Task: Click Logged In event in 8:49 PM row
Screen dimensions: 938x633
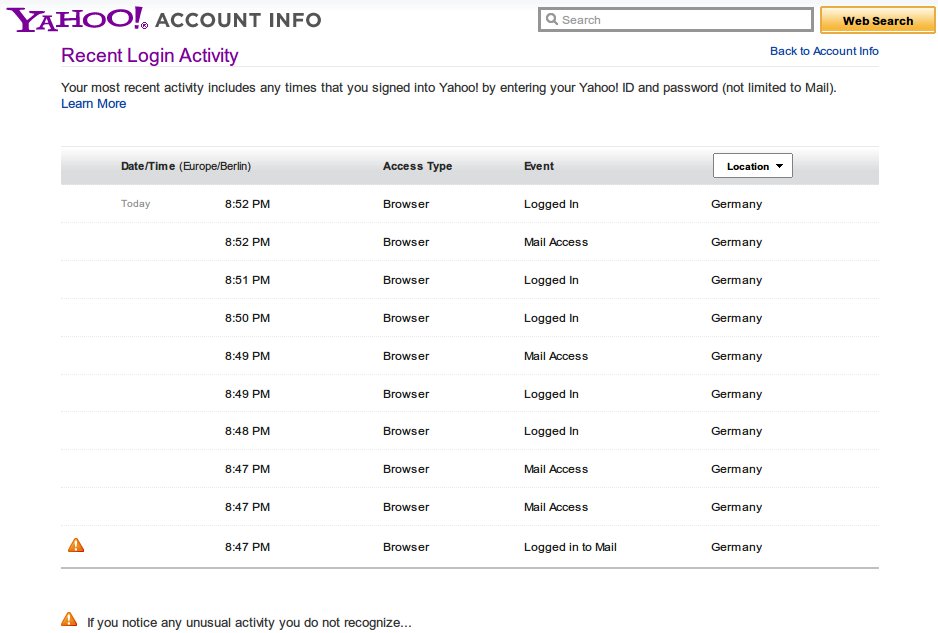Action: [551, 394]
